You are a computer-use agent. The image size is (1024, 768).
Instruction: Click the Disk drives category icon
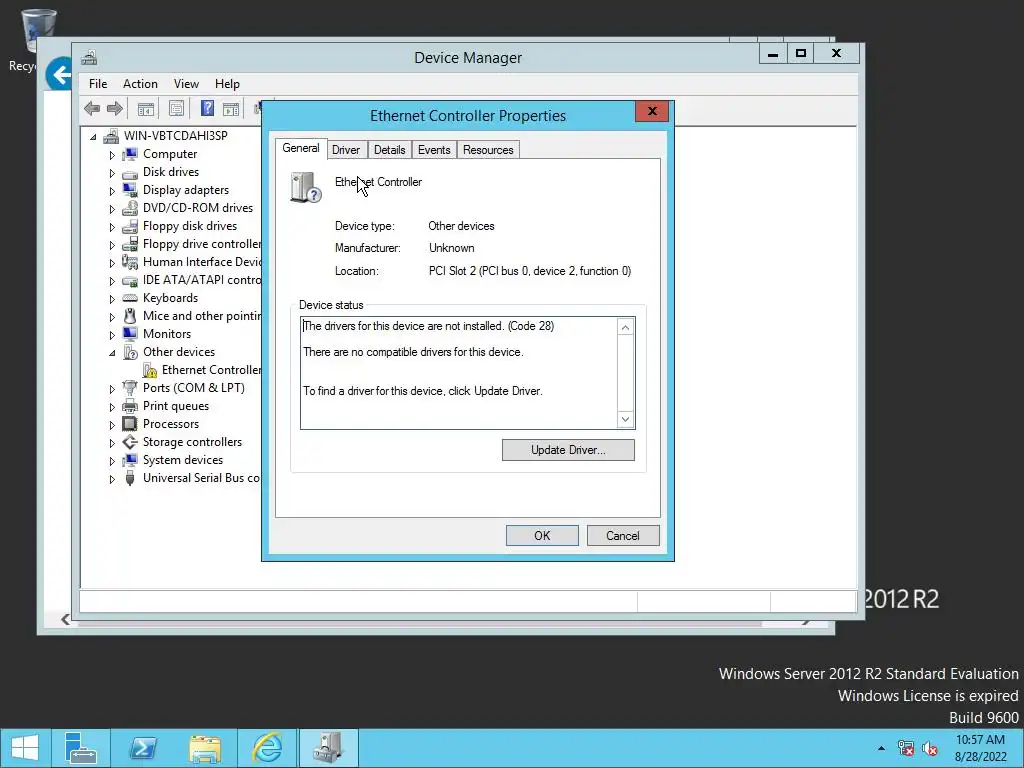click(130, 172)
